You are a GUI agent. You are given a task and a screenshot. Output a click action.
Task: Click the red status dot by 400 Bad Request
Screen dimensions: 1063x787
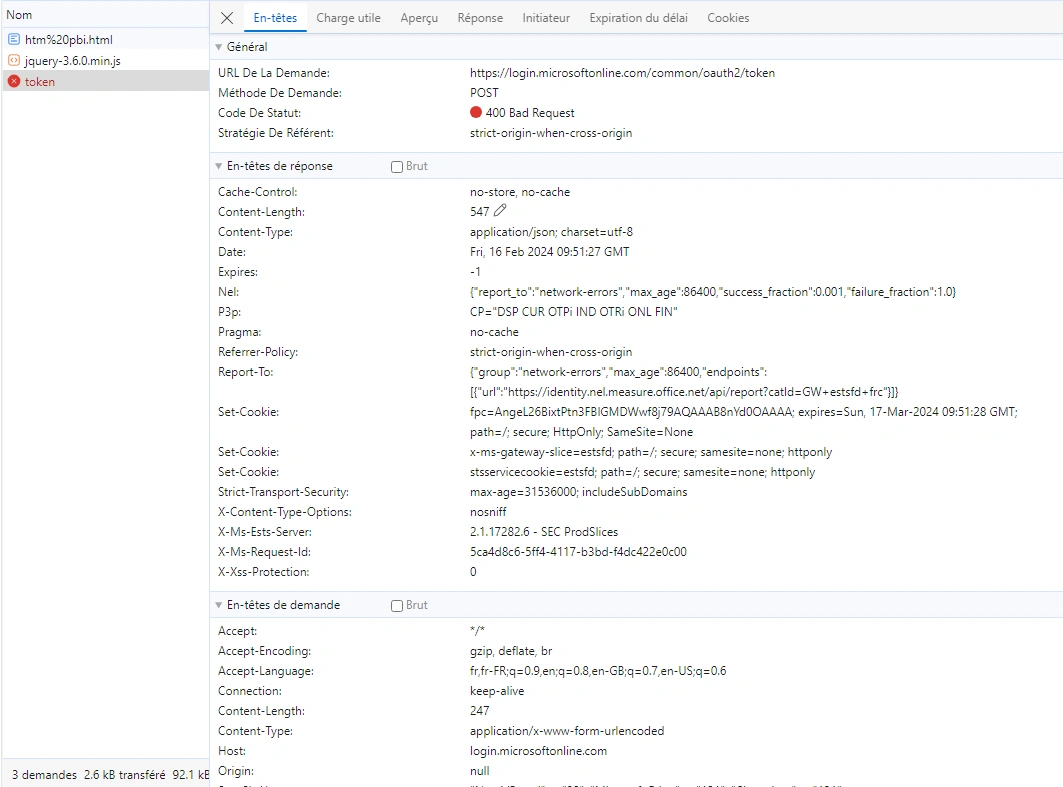click(476, 113)
